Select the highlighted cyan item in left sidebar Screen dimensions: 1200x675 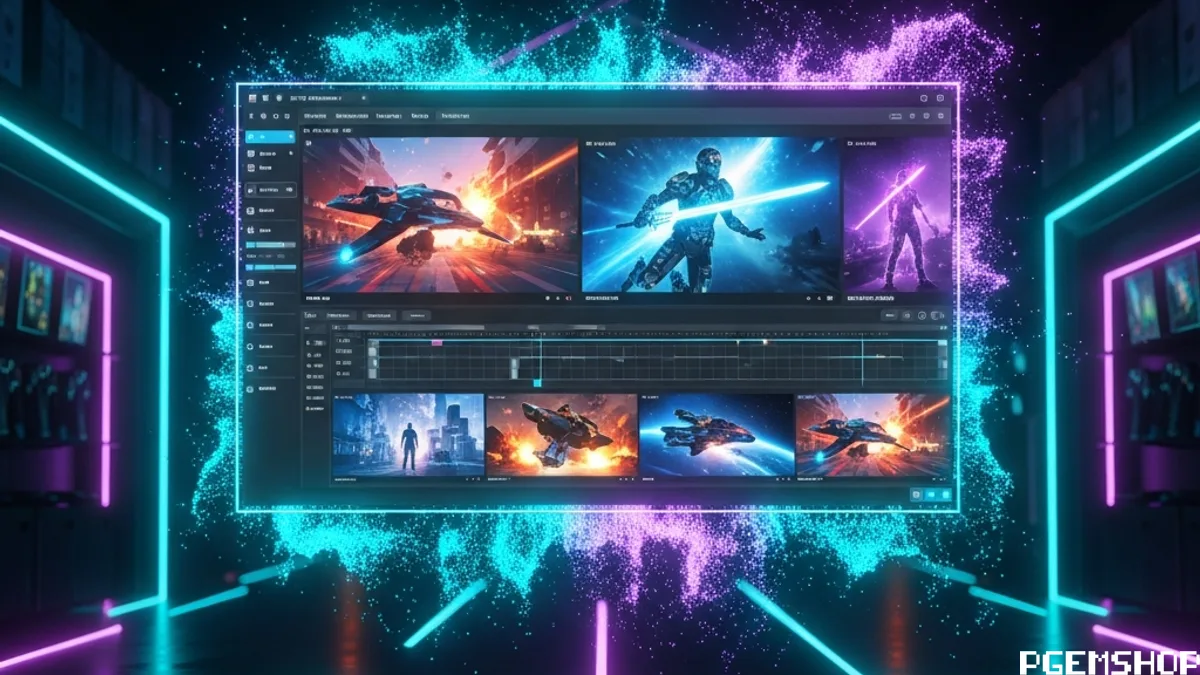tap(270, 136)
